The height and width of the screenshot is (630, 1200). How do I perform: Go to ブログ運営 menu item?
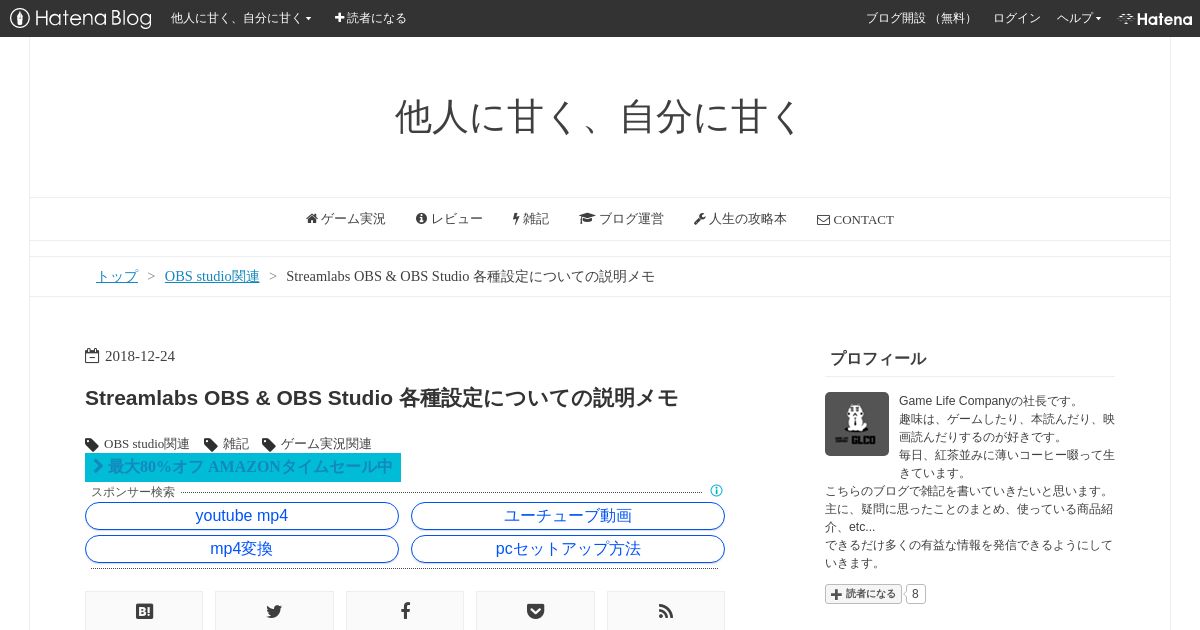[x=621, y=219]
